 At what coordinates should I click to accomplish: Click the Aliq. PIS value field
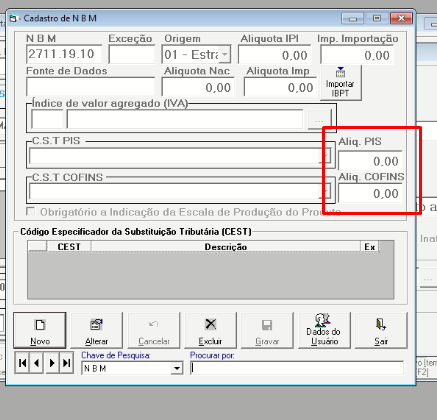coord(370,161)
